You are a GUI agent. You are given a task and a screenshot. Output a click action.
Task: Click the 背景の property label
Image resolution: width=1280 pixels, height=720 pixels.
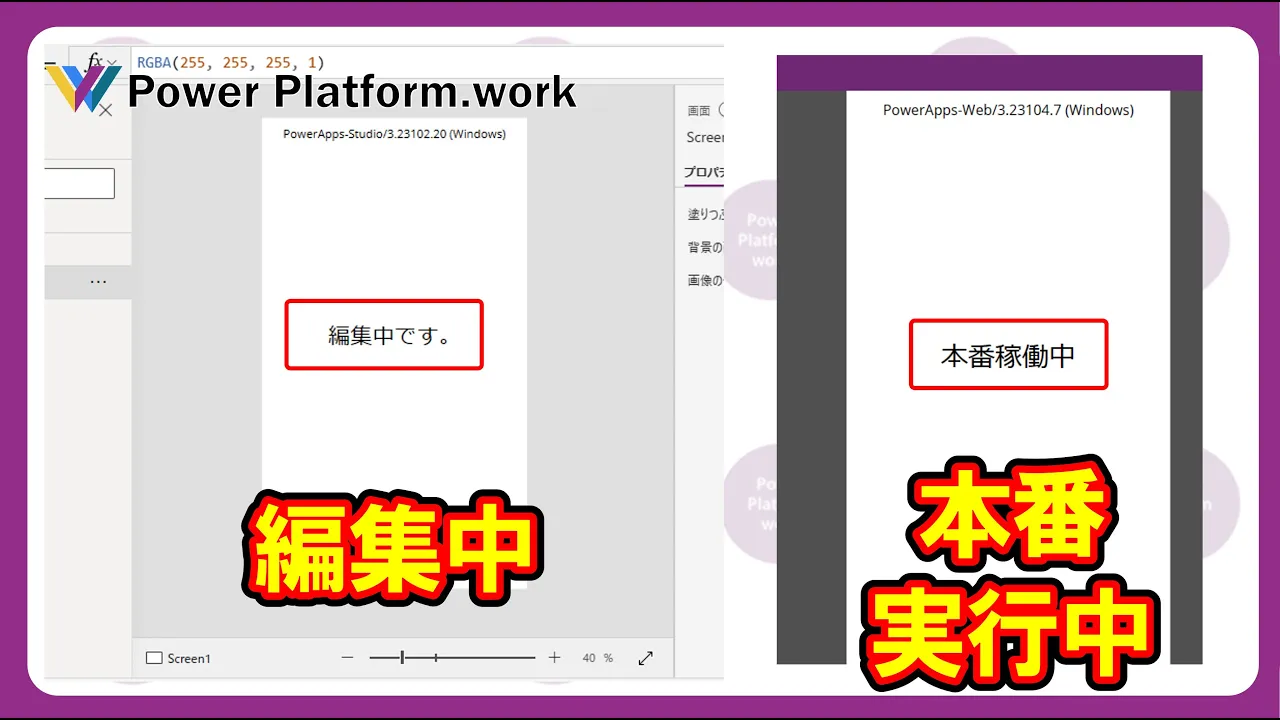[x=705, y=247]
